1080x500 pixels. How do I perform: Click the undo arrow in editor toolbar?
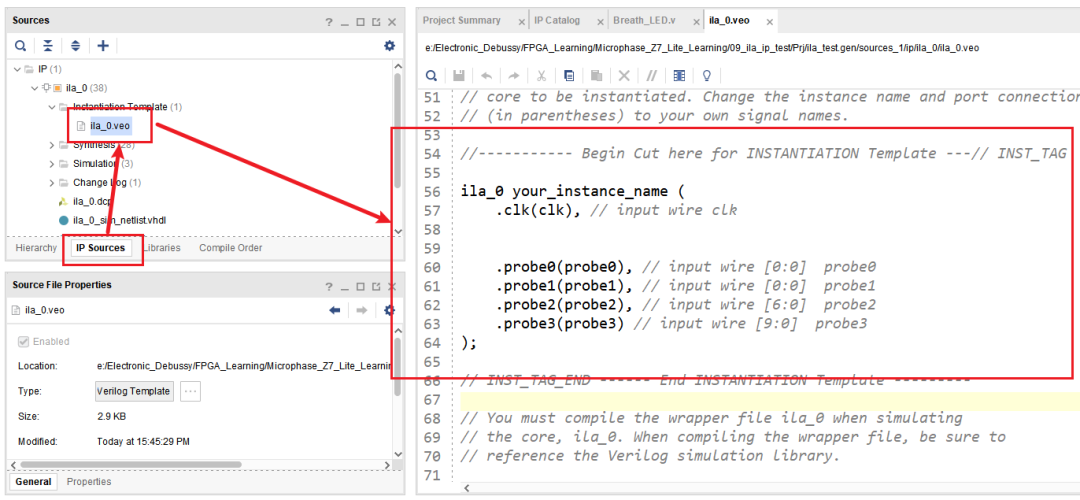486,75
